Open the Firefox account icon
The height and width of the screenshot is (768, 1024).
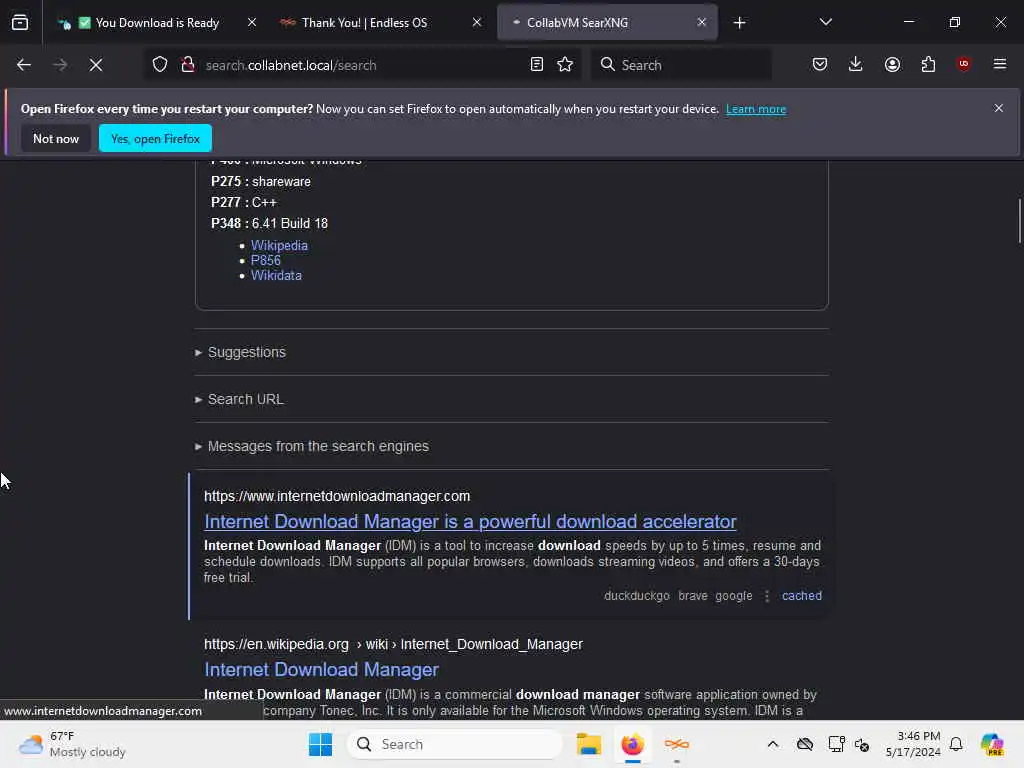click(x=893, y=65)
